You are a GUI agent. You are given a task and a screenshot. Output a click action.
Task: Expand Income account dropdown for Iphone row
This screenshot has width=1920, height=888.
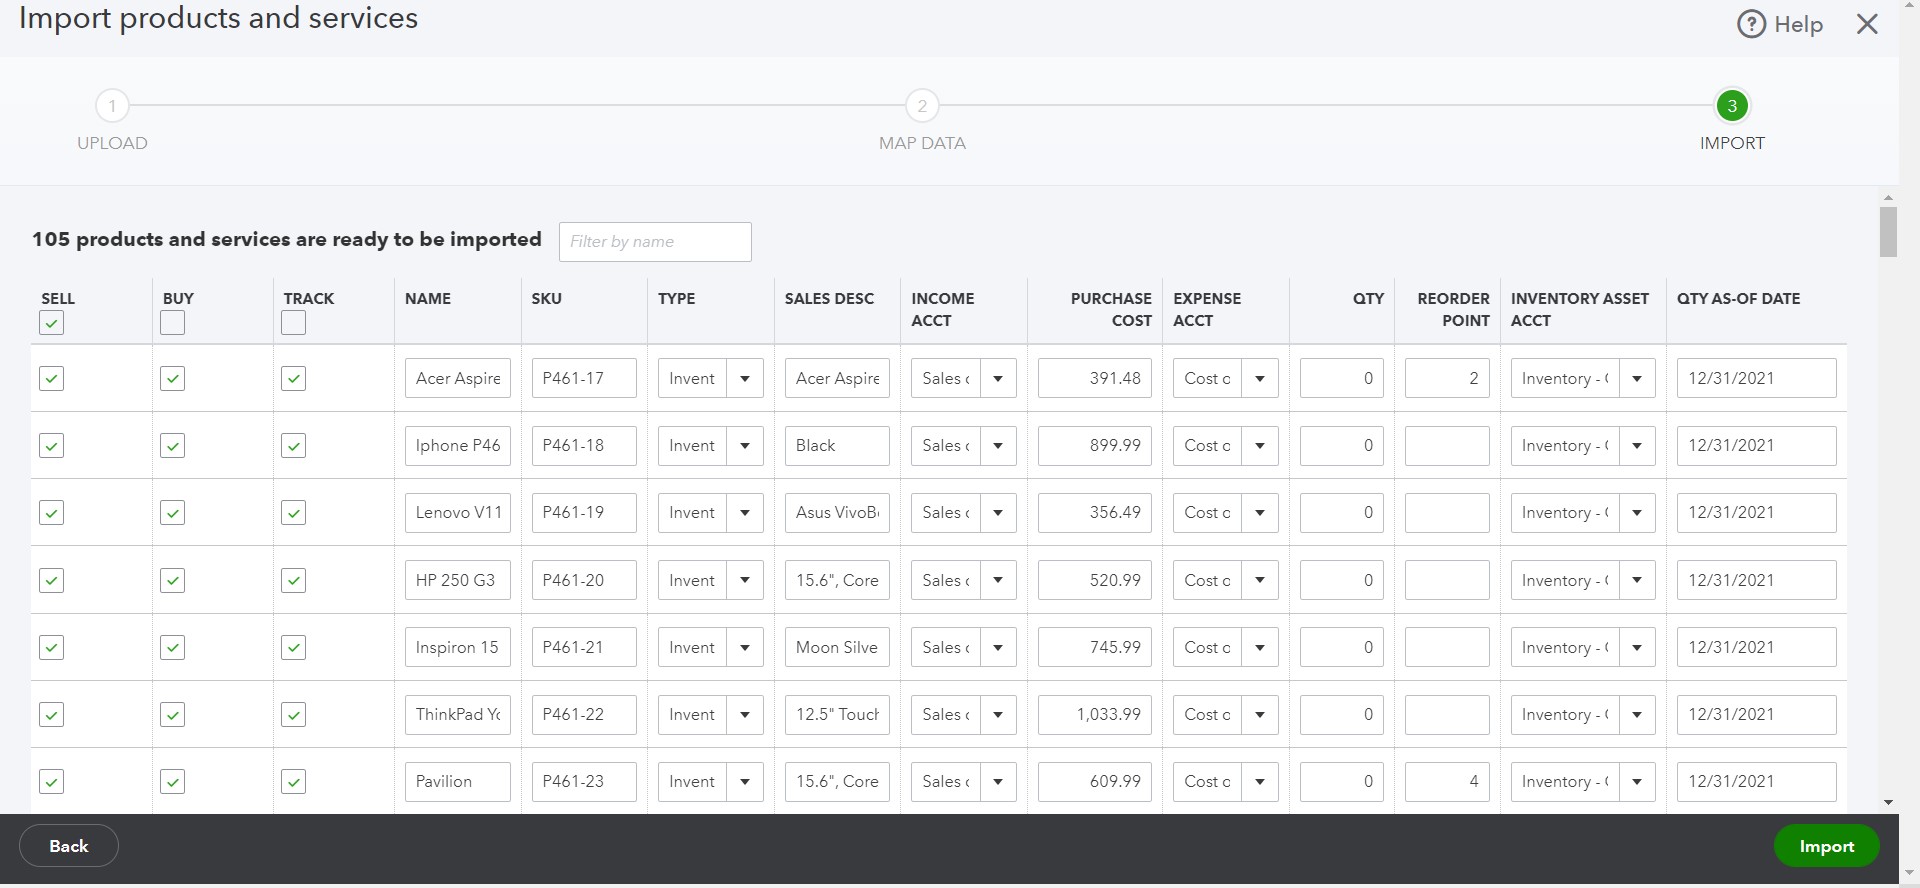[998, 446]
